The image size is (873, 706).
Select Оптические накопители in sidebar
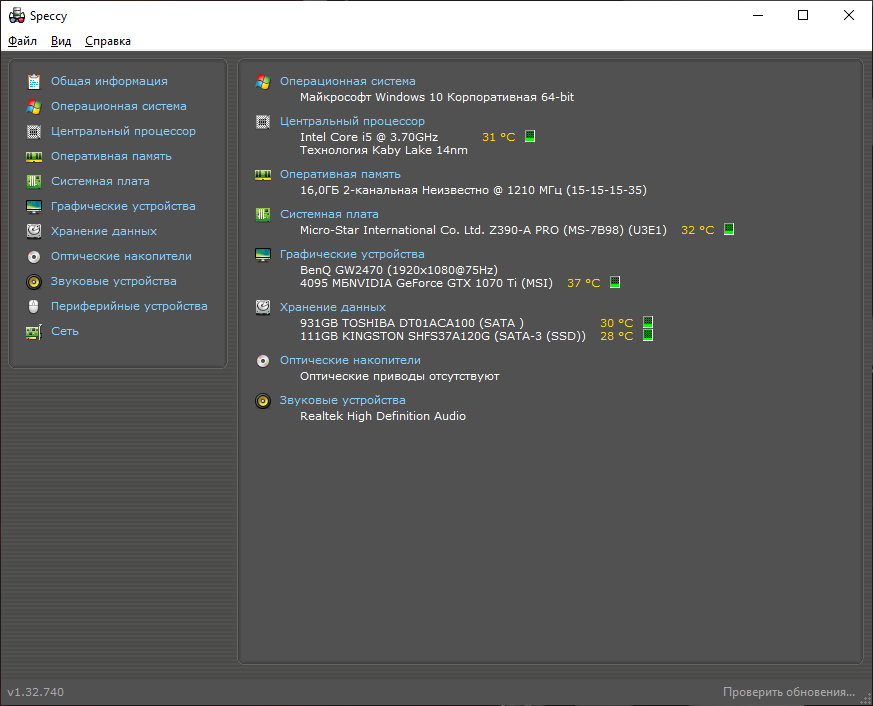tap(121, 256)
